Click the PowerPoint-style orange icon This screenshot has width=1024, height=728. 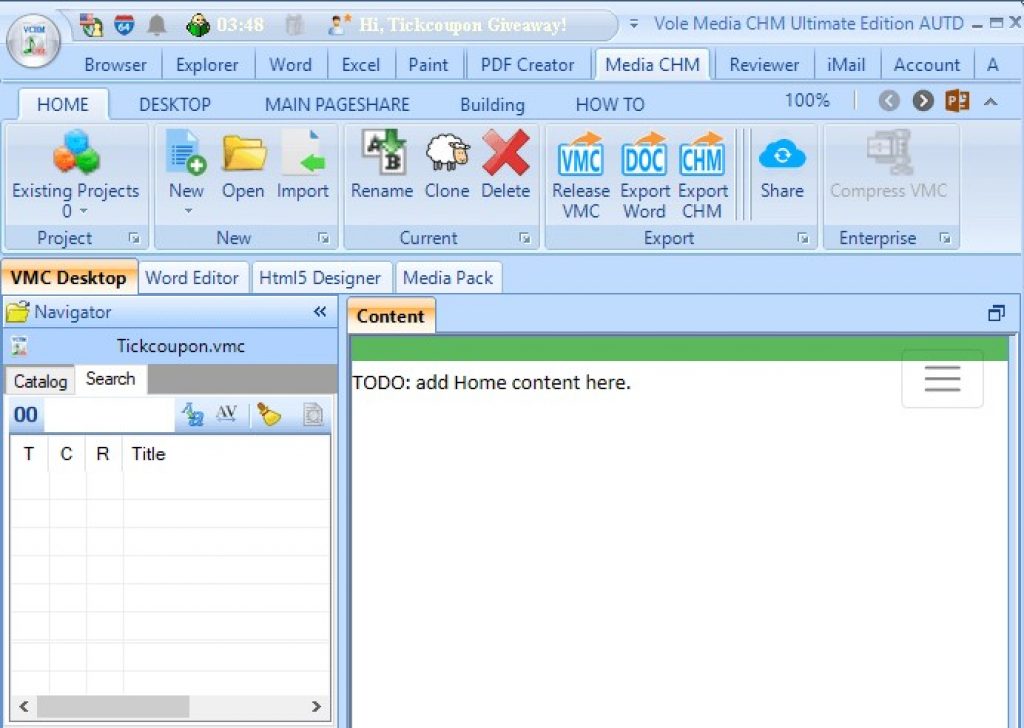957,101
